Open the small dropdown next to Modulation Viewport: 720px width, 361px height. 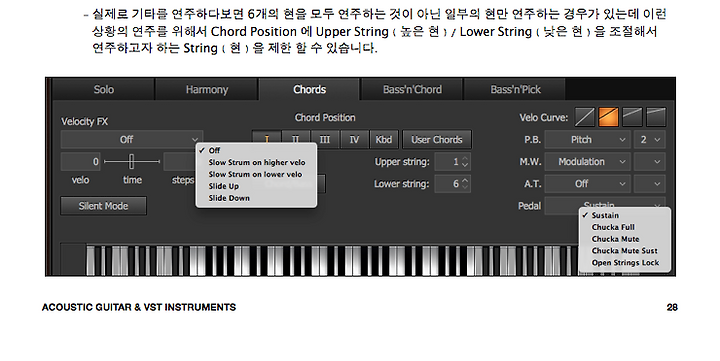pyautogui.click(x=649, y=162)
